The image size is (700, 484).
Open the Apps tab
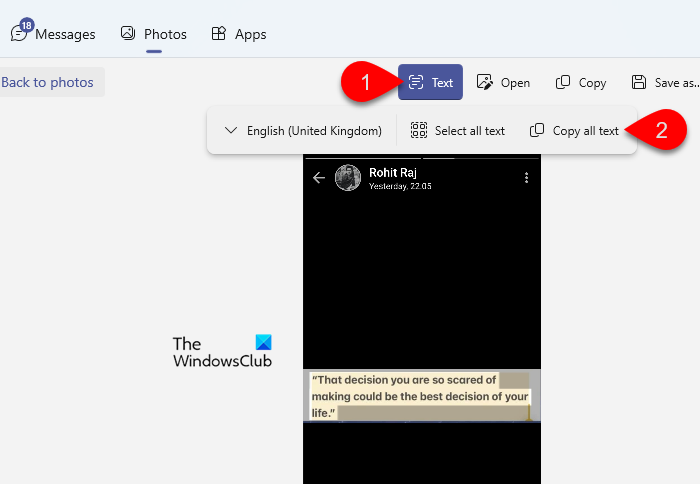click(x=239, y=34)
